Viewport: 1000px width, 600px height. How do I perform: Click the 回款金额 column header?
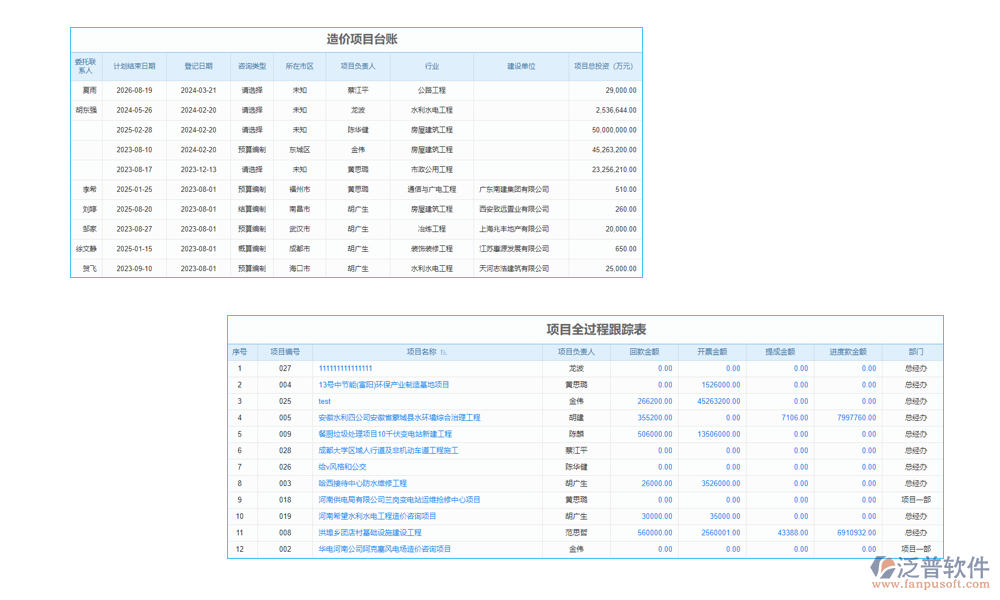pos(643,352)
